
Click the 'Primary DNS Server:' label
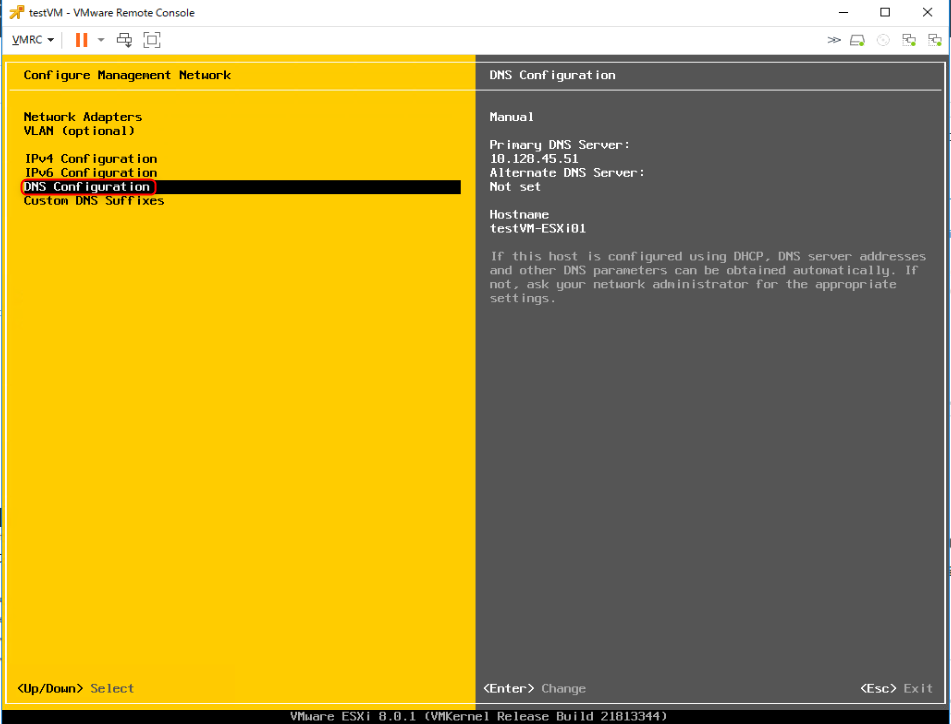point(559,144)
